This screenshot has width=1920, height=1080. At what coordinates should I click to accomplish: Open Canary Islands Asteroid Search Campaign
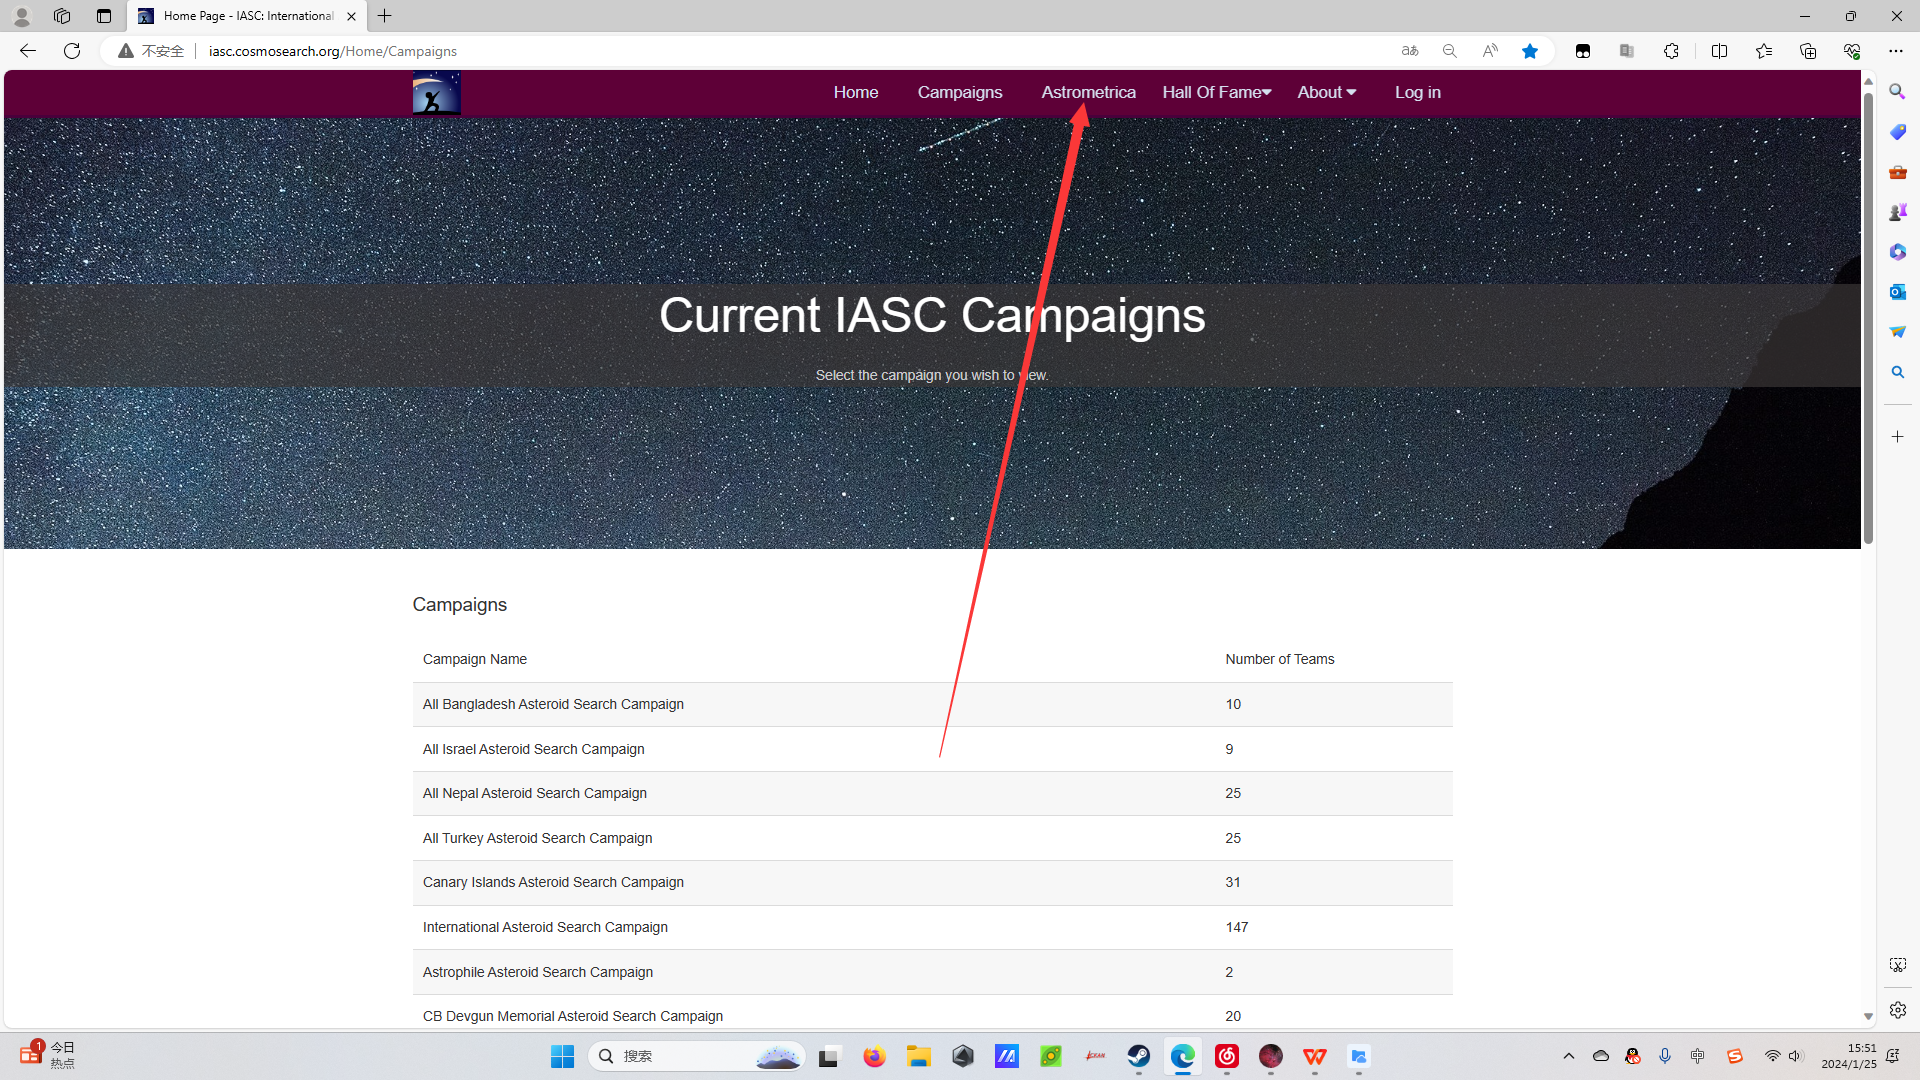click(x=553, y=882)
